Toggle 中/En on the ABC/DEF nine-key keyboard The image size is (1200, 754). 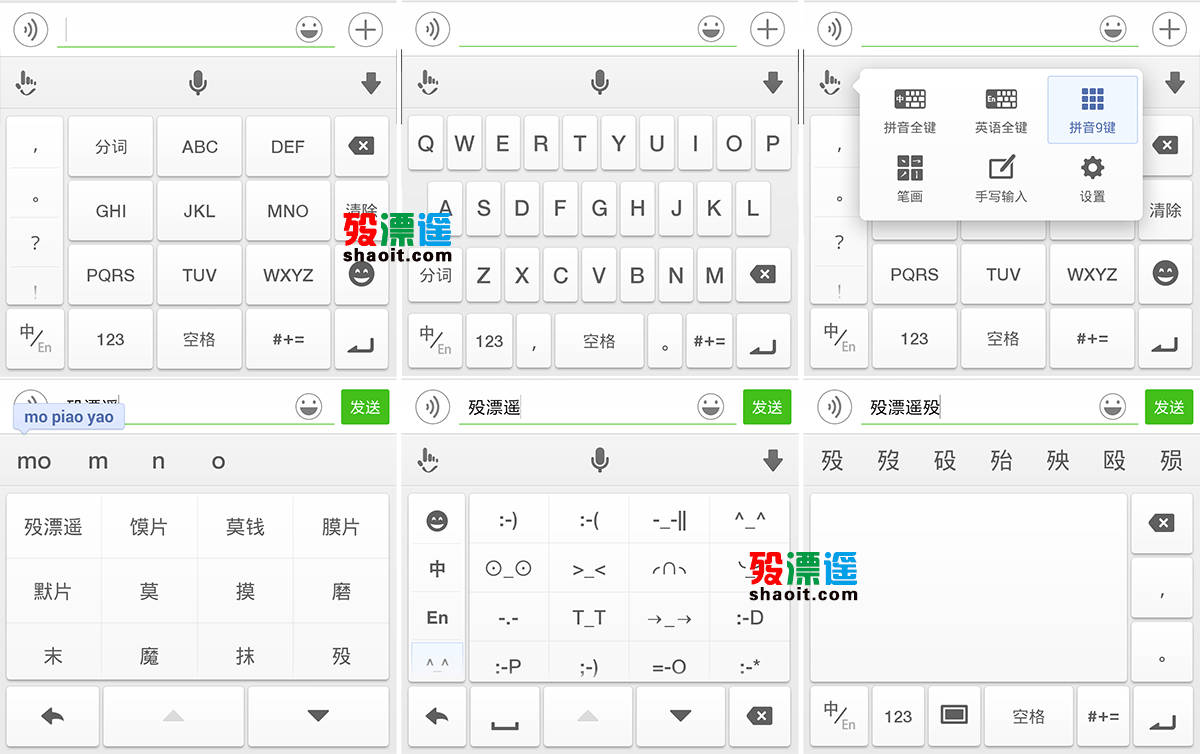coord(35,339)
